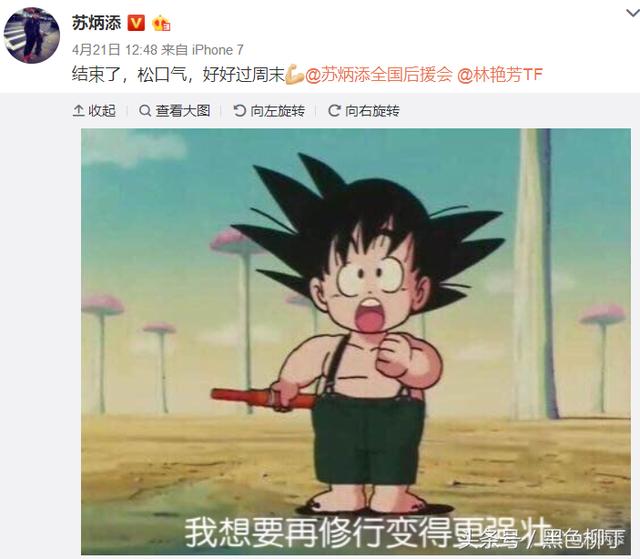Image resolution: width=640 pixels, height=559 pixels.
Task: Click the rotate-left arrow icon
Action: coord(239,111)
